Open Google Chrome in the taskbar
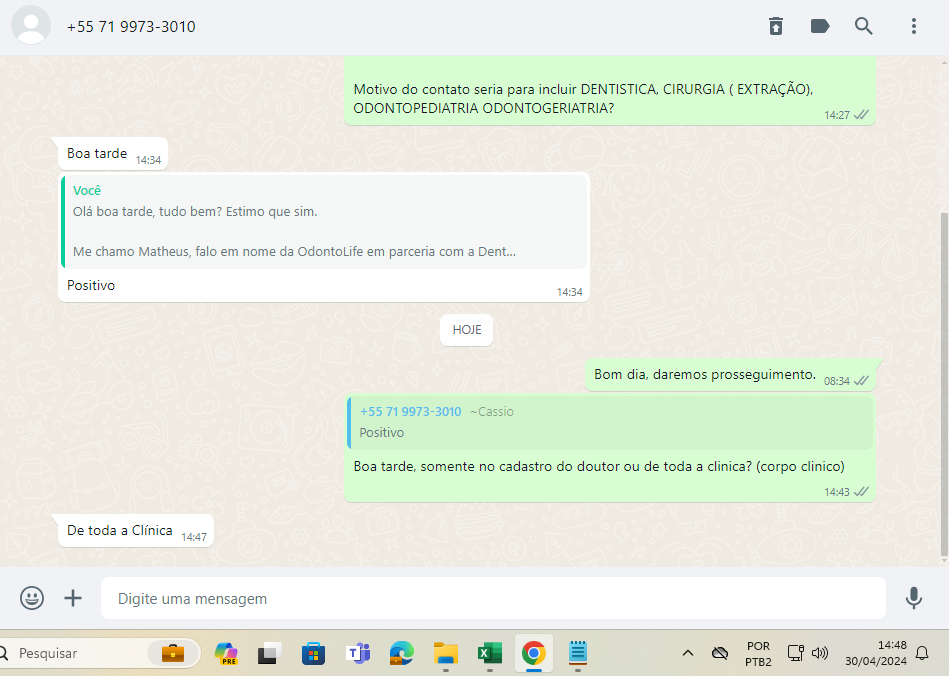949x676 pixels. coord(534,654)
